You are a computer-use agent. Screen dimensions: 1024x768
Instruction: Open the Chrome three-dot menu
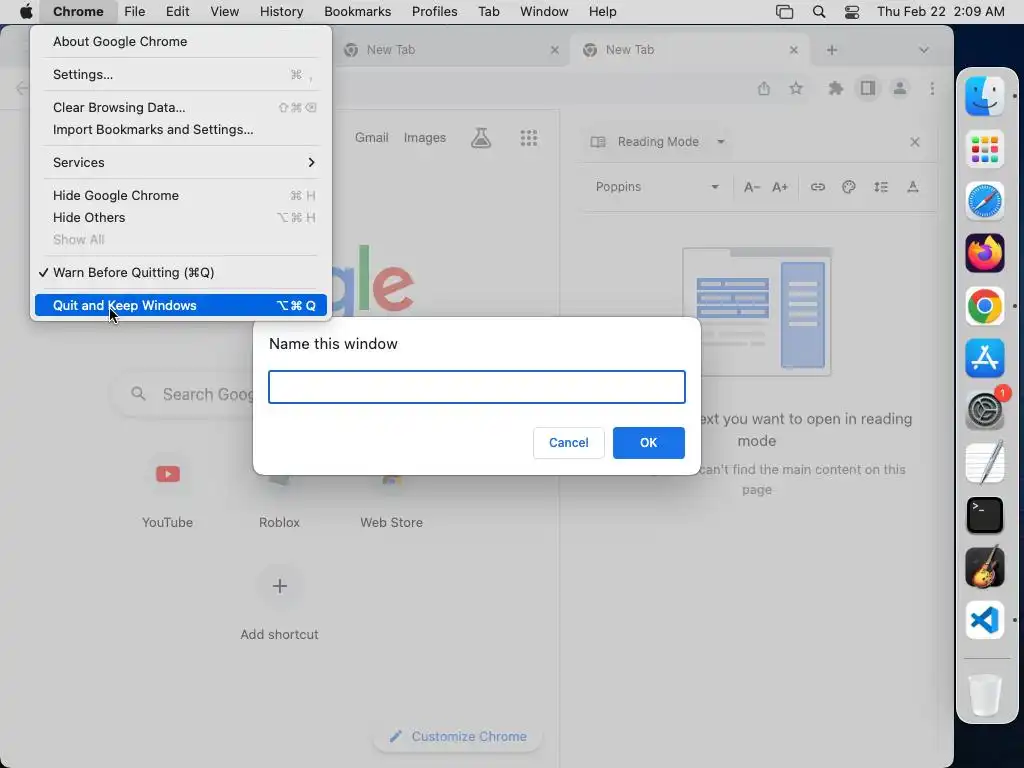pyautogui.click(x=932, y=88)
